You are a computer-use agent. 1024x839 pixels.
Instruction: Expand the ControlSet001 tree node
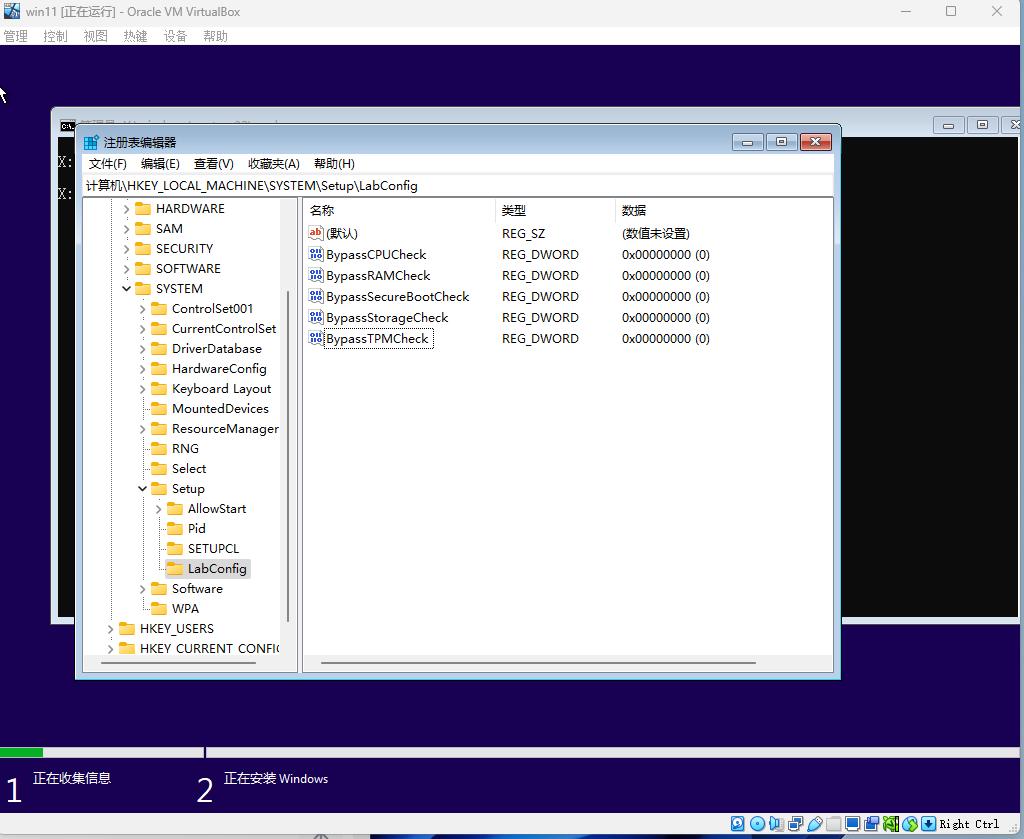click(143, 309)
